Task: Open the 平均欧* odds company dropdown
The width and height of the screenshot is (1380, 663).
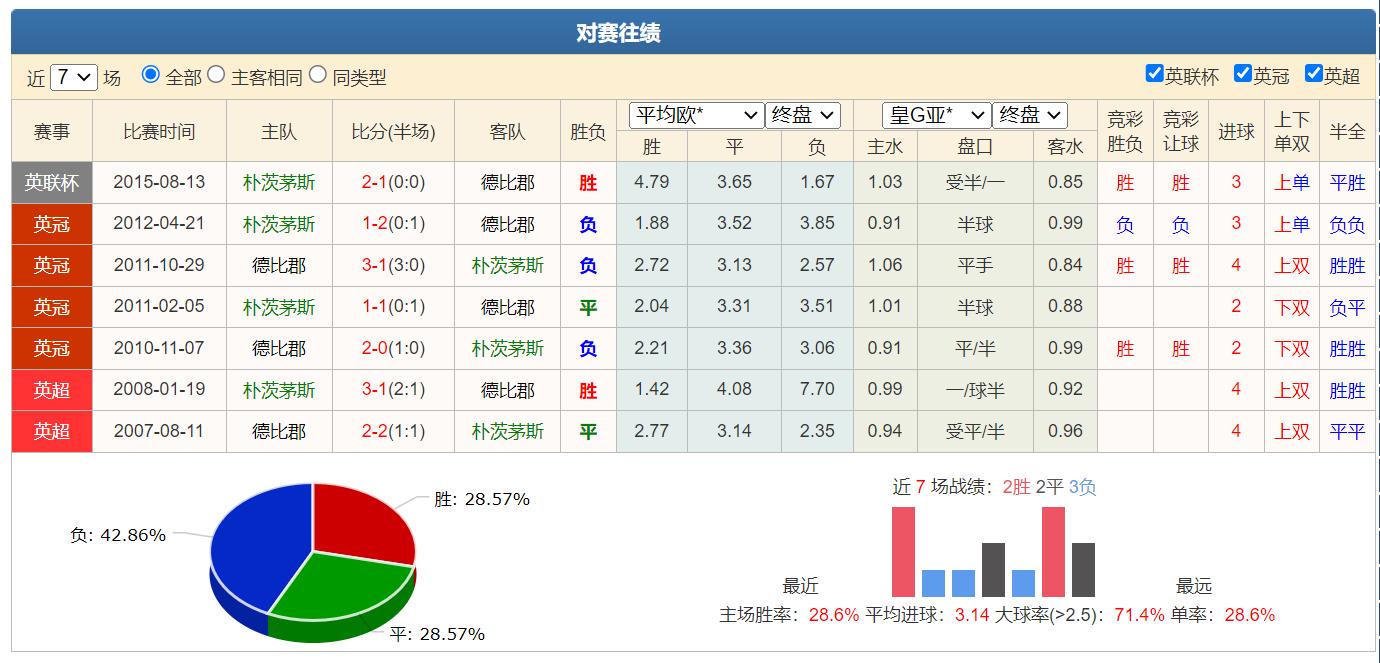Action: point(696,114)
